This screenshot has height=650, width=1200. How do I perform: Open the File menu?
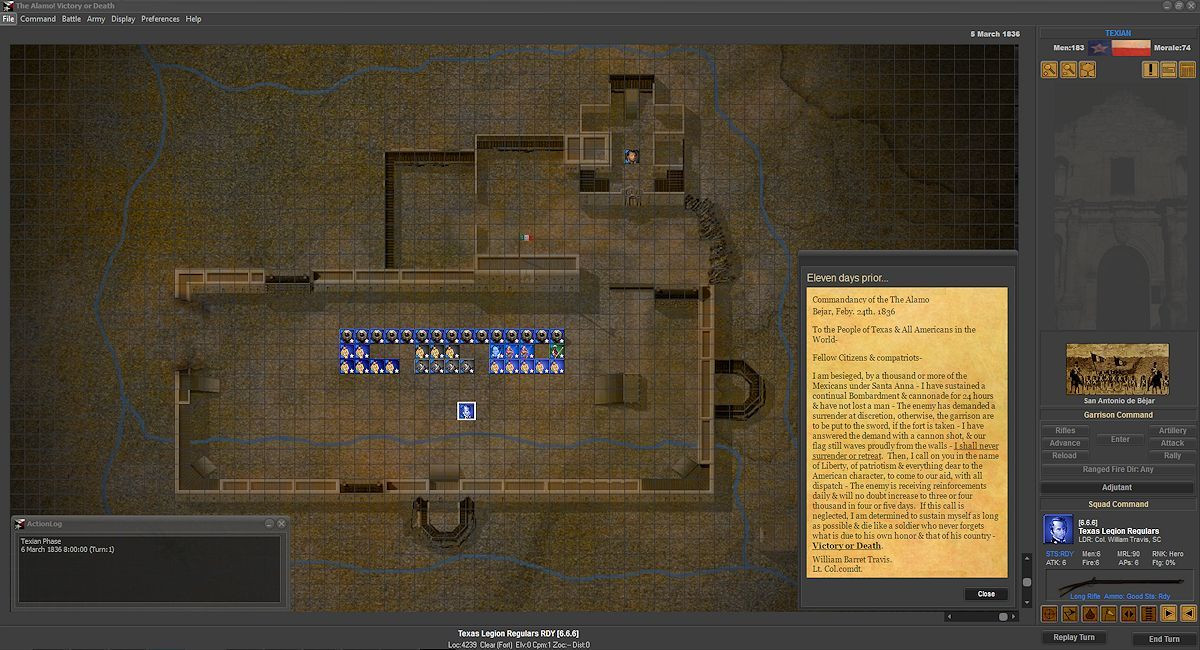coord(9,19)
